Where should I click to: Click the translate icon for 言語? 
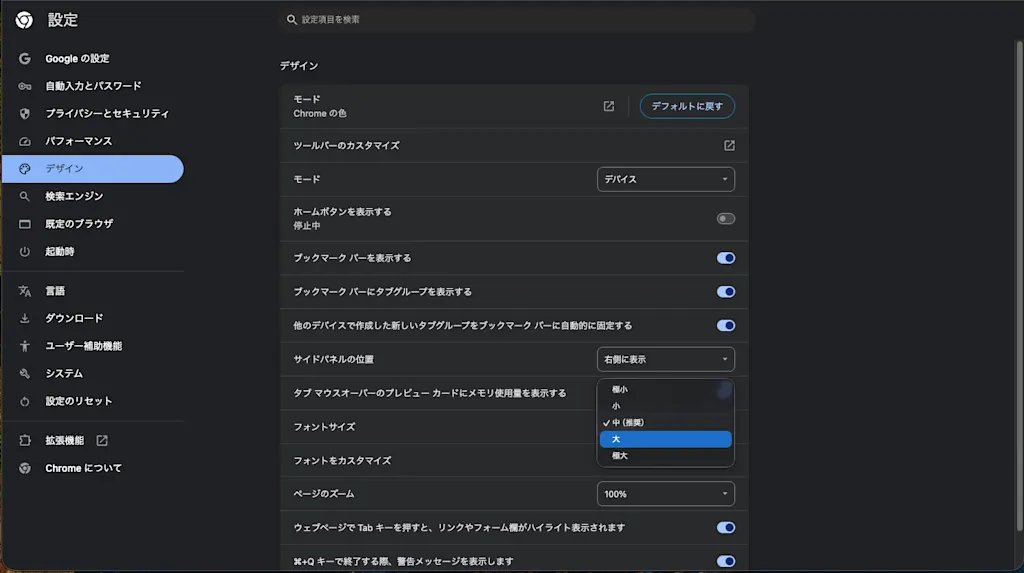click(x=25, y=291)
